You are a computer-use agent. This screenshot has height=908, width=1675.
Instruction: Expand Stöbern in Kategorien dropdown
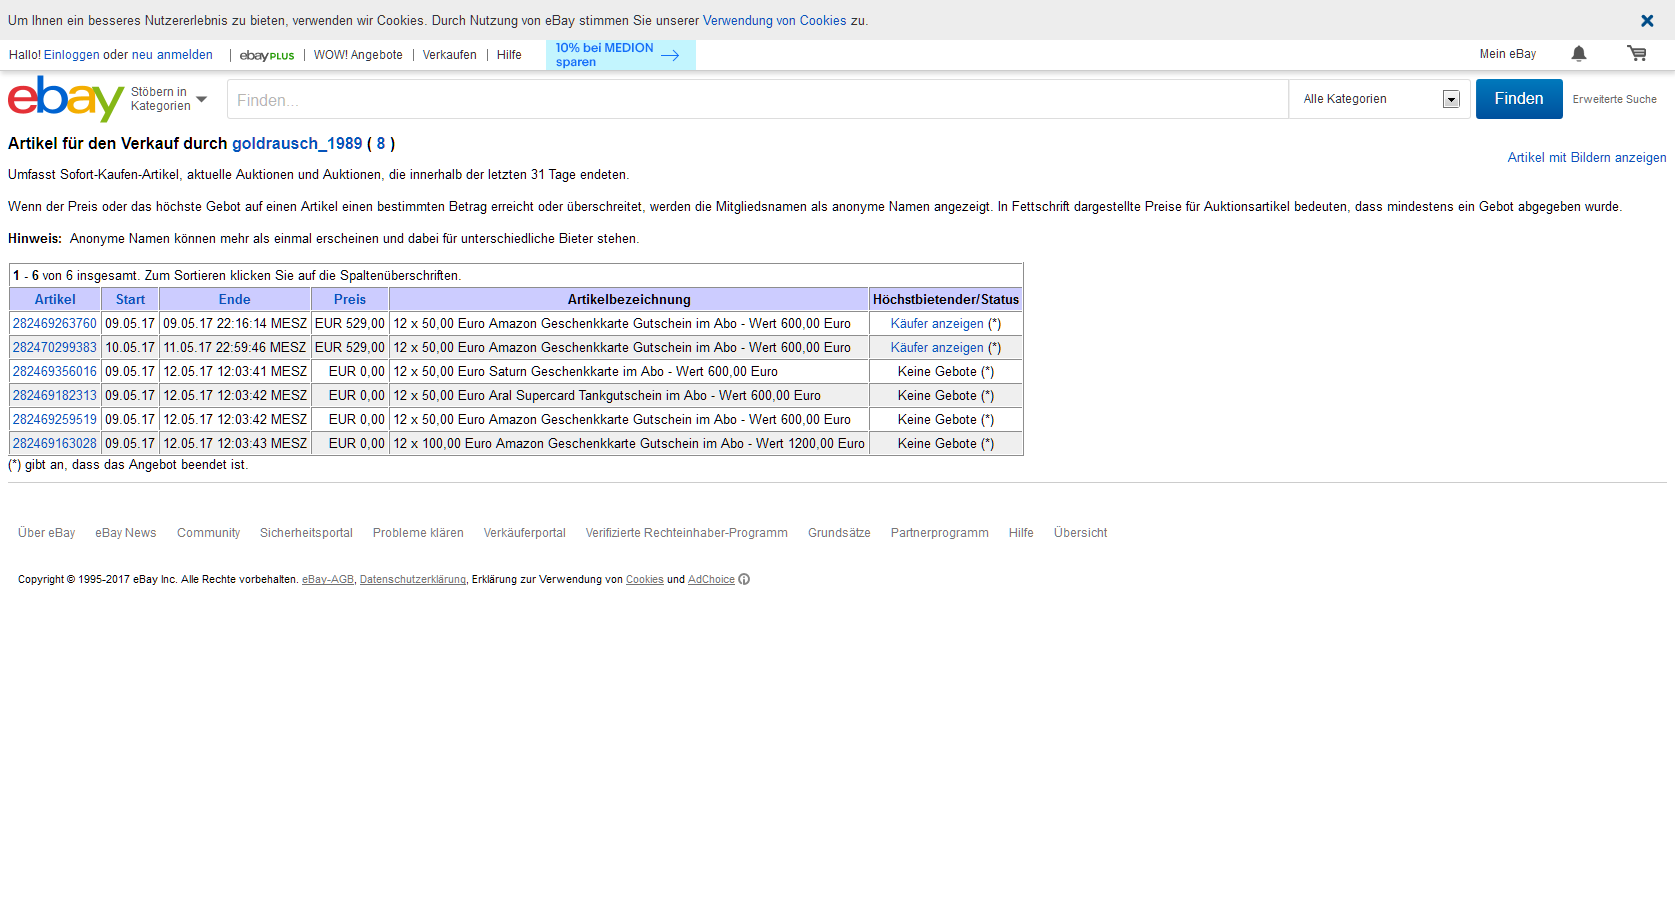169,99
